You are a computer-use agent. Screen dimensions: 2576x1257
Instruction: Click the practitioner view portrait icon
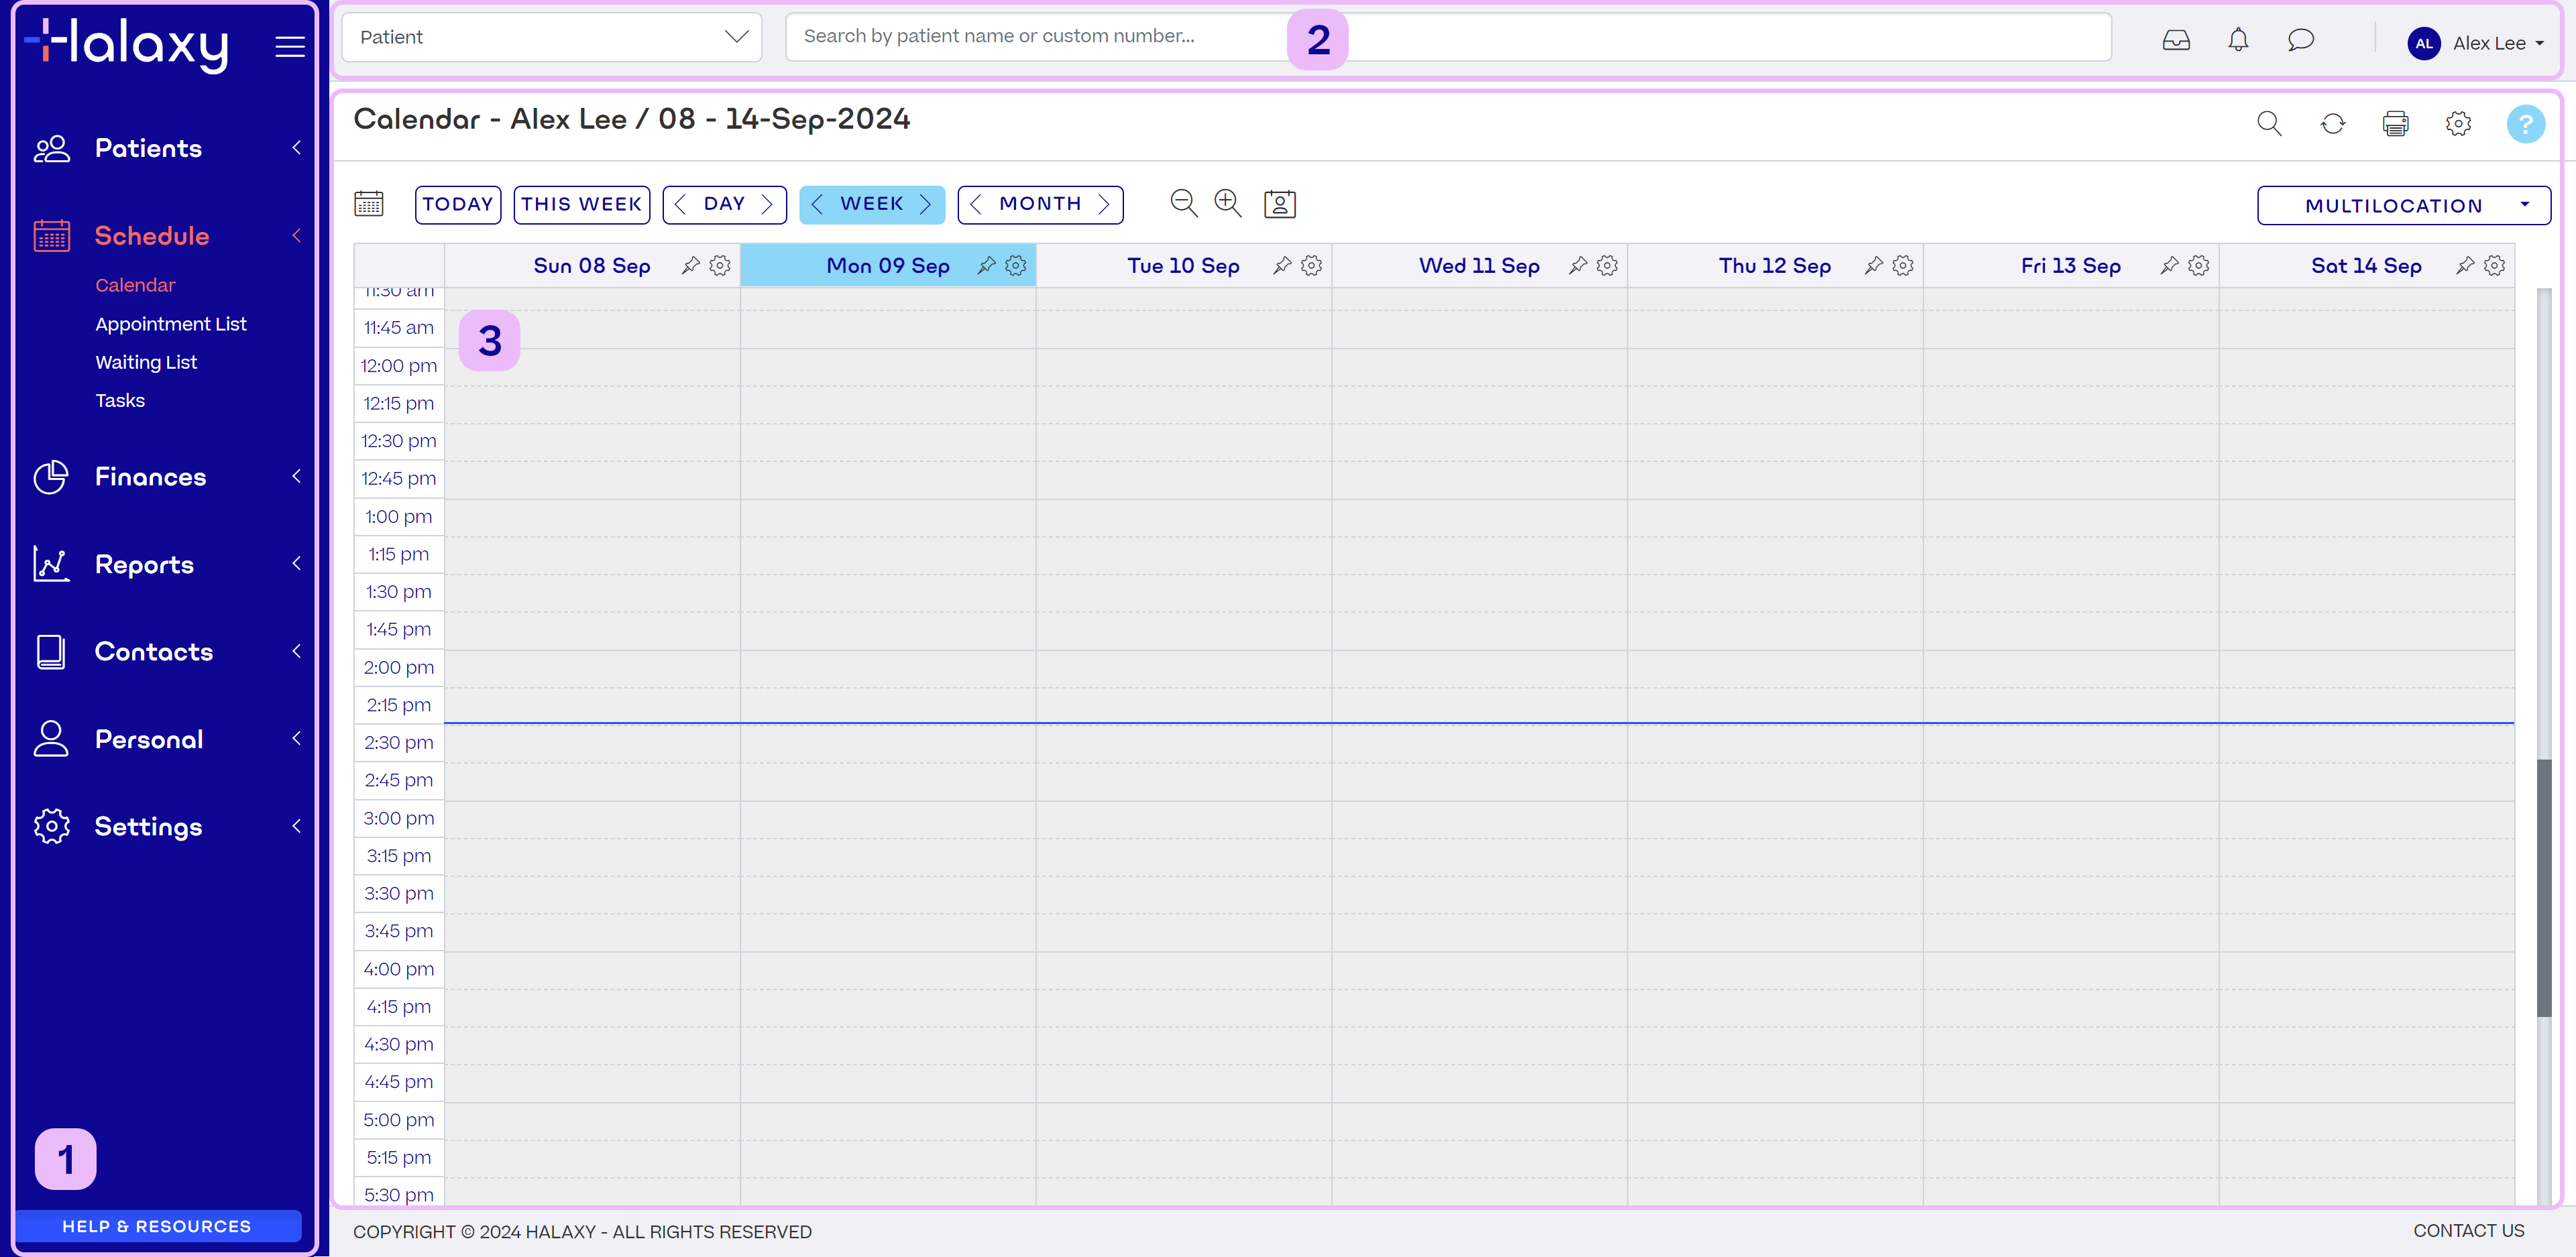click(x=1279, y=204)
